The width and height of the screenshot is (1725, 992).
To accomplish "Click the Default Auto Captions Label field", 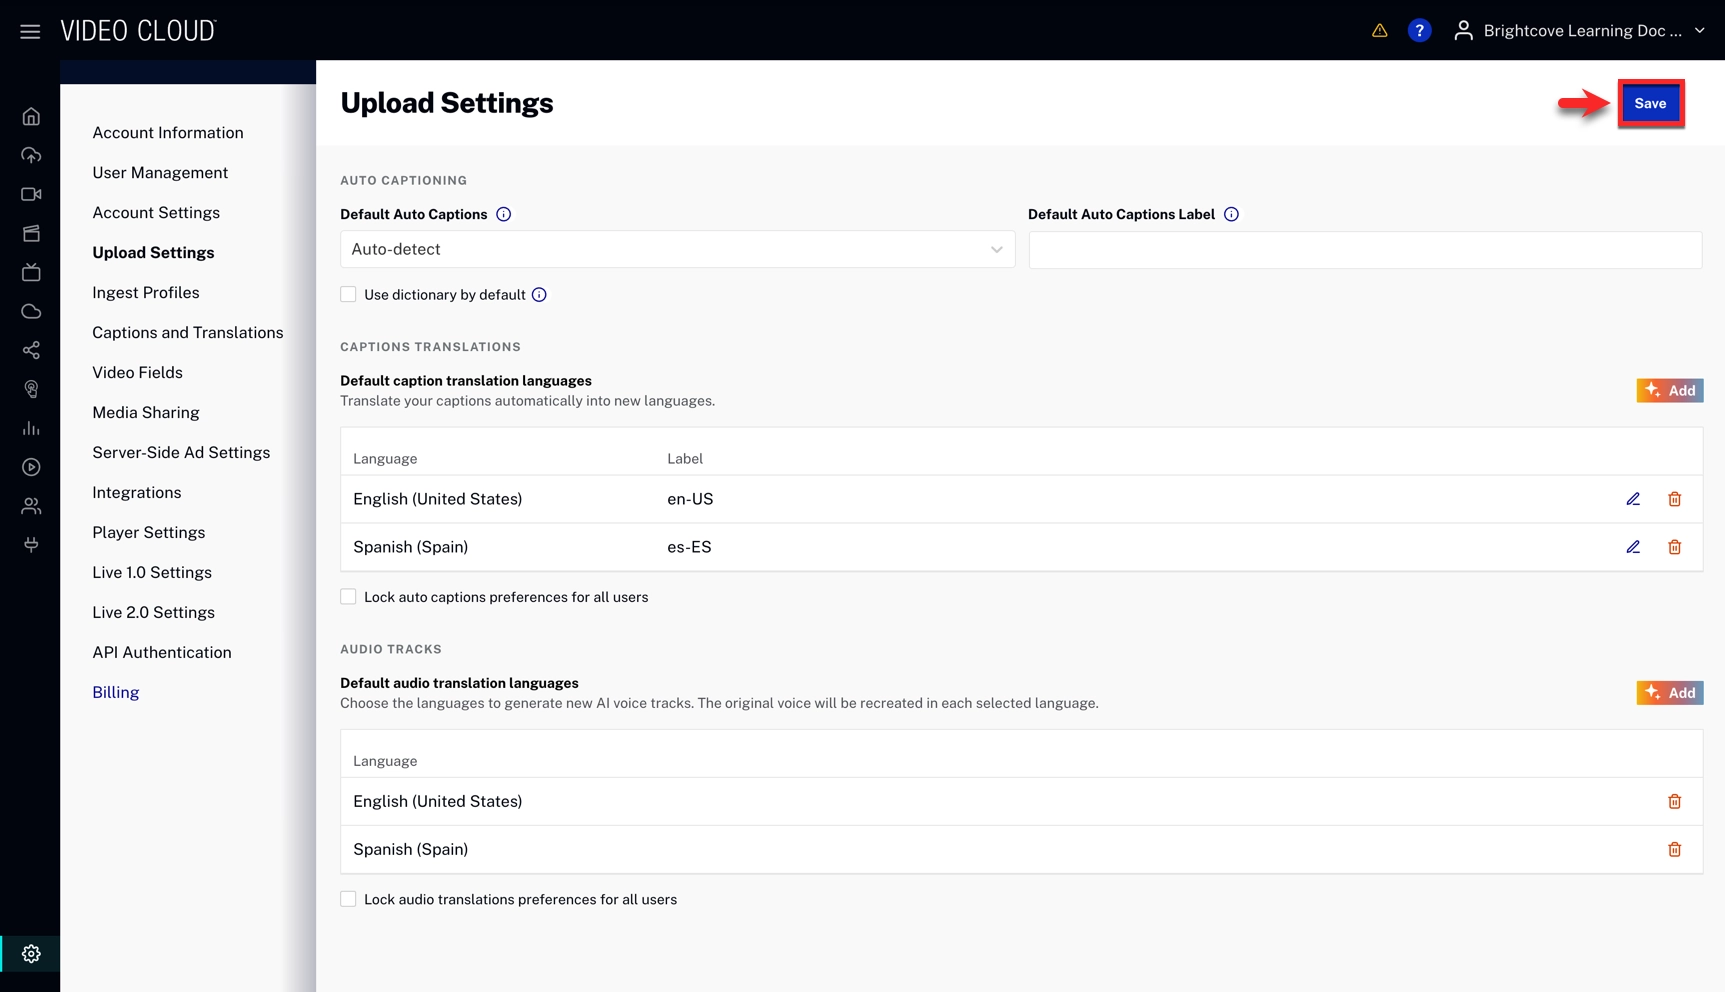I will pos(1364,249).
